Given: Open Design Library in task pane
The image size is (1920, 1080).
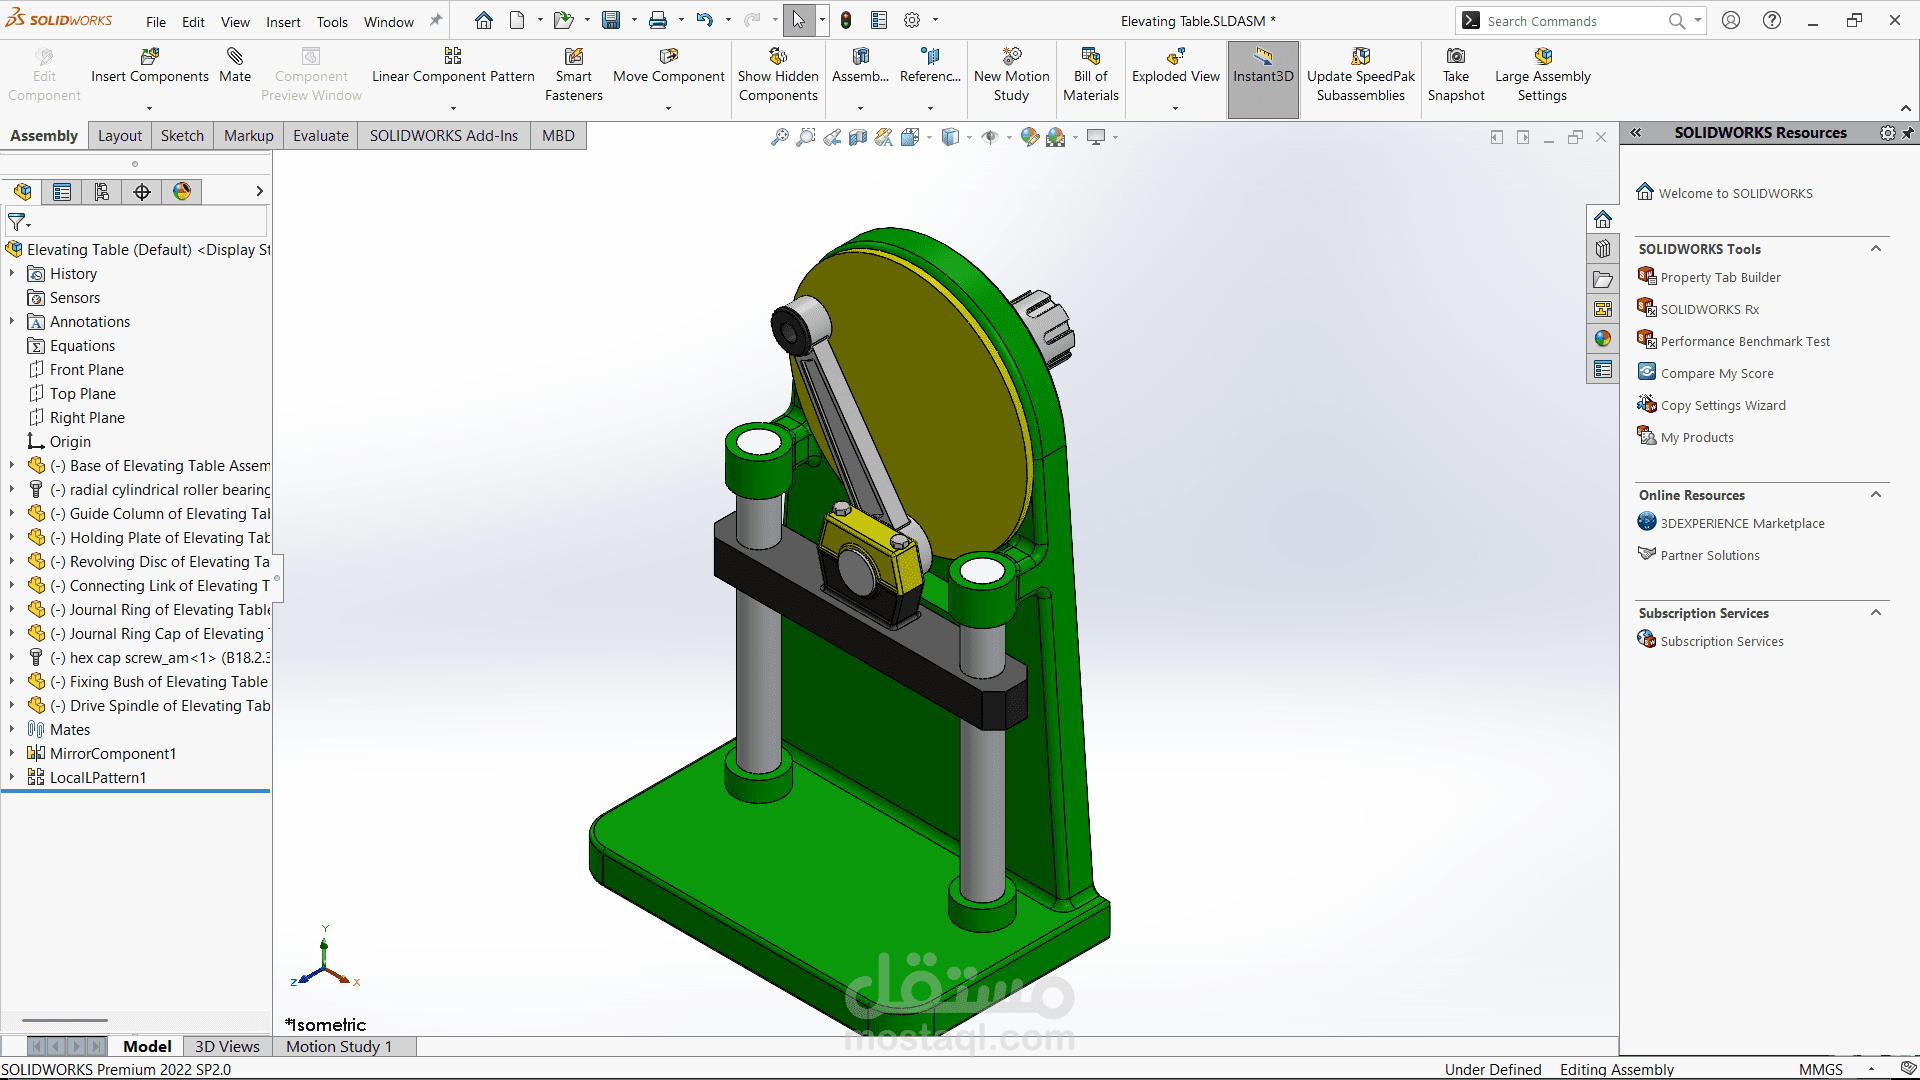Looking at the screenshot, I should pyautogui.click(x=1603, y=249).
